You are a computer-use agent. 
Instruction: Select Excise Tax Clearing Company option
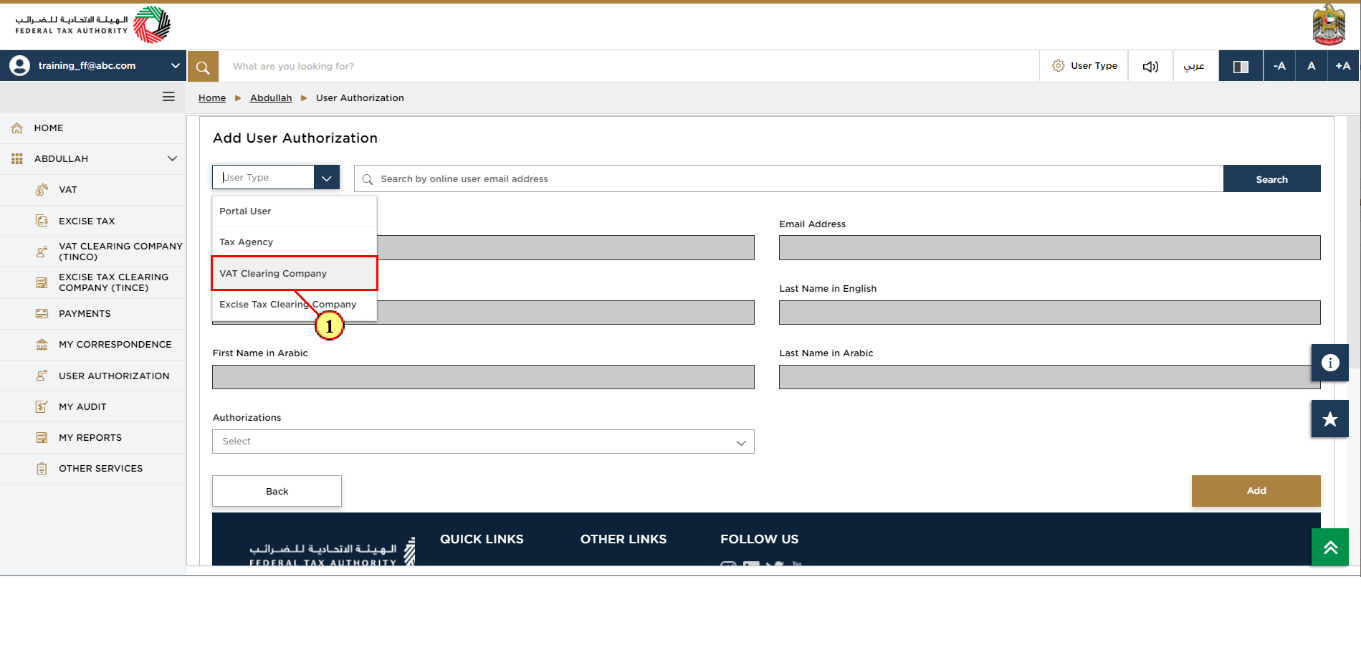coord(294,304)
